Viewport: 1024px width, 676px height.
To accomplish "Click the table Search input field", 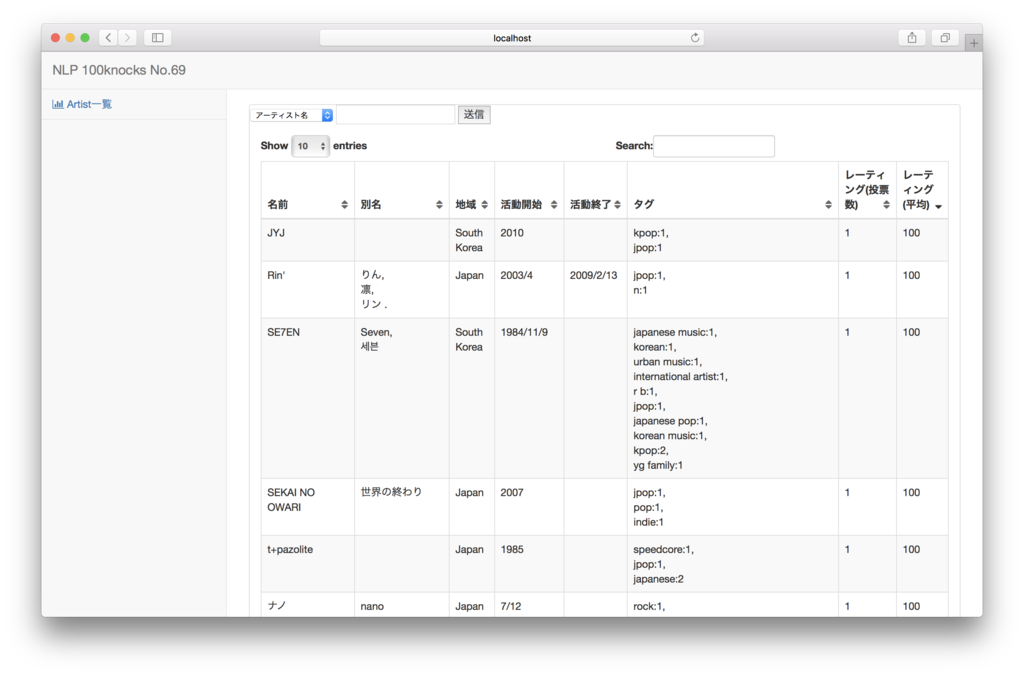I will tap(714, 146).
